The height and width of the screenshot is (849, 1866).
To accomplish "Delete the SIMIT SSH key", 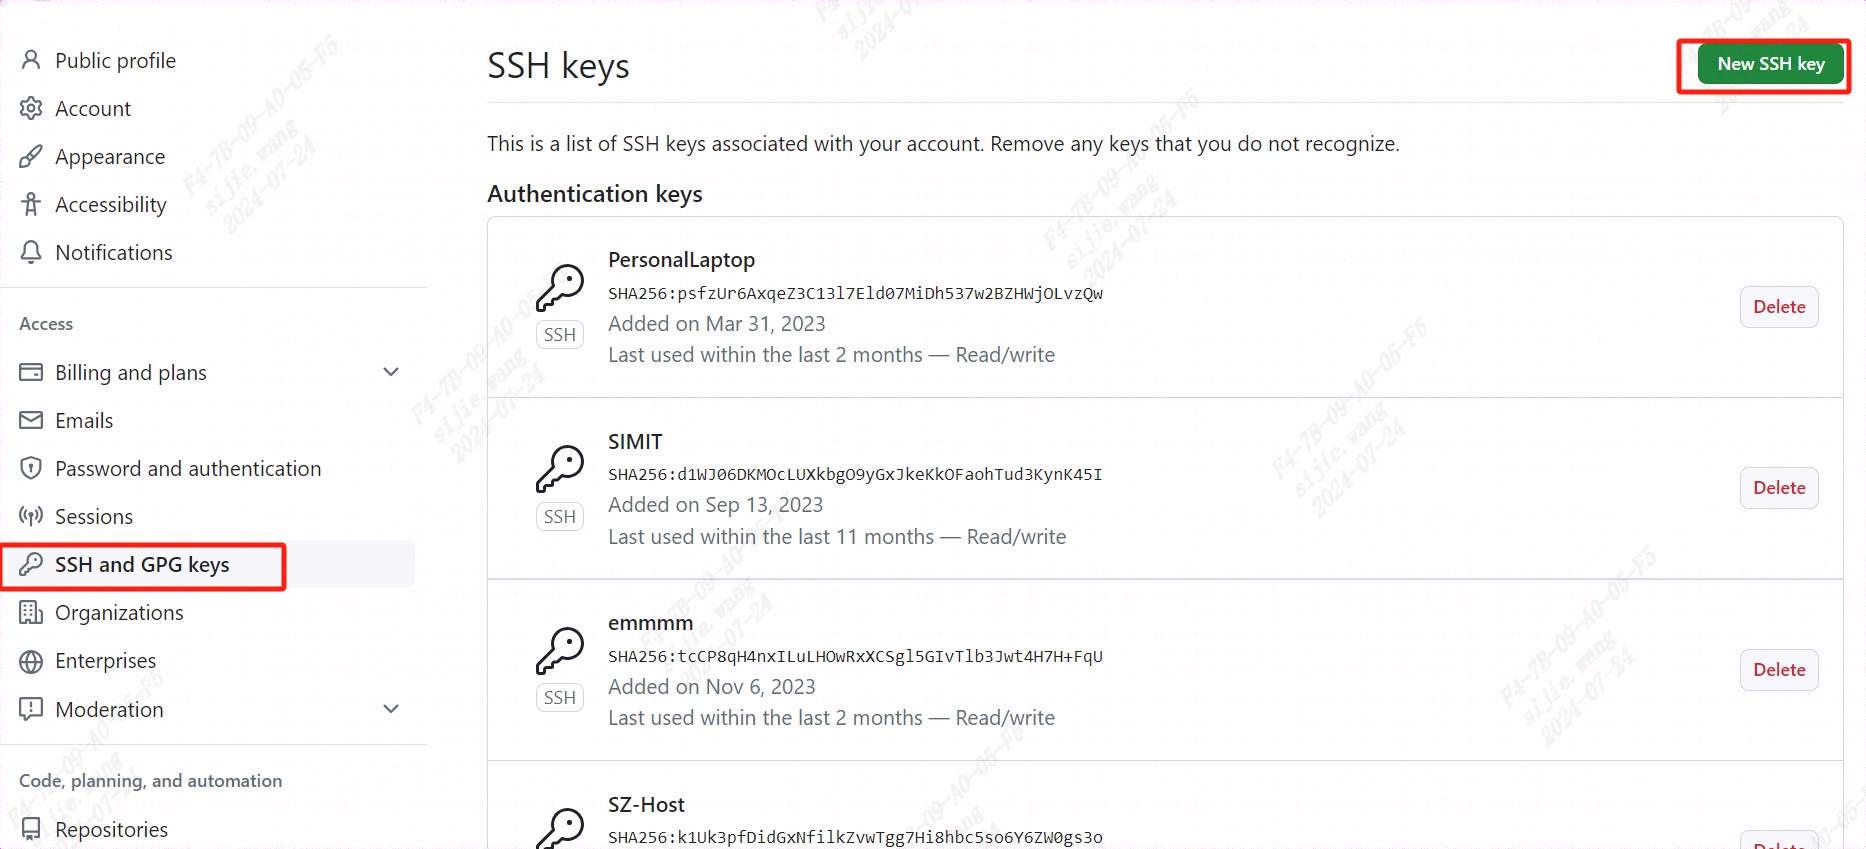I will click(x=1779, y=488).
